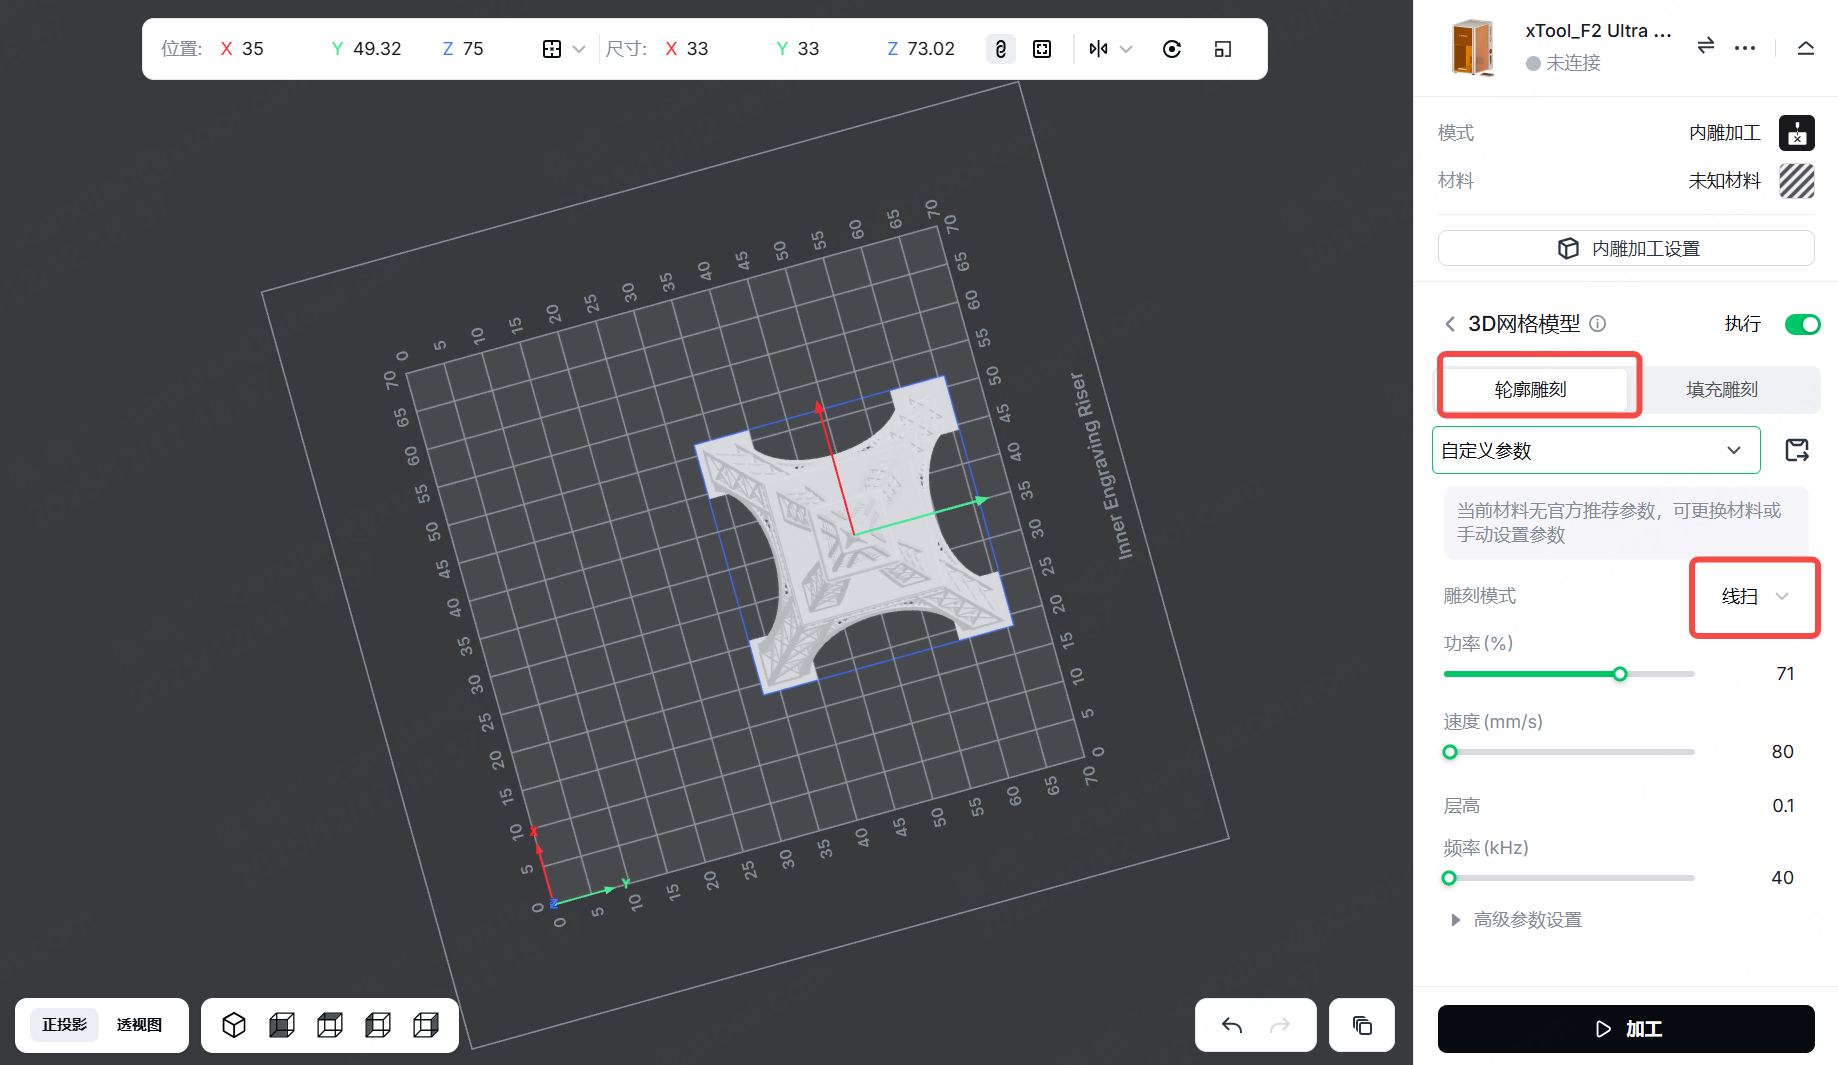Image resolution: width=1838 pixels, height=1065 pixels.
Task: Click the reset rotation icon in toolbar
Action: point(1172,49)
